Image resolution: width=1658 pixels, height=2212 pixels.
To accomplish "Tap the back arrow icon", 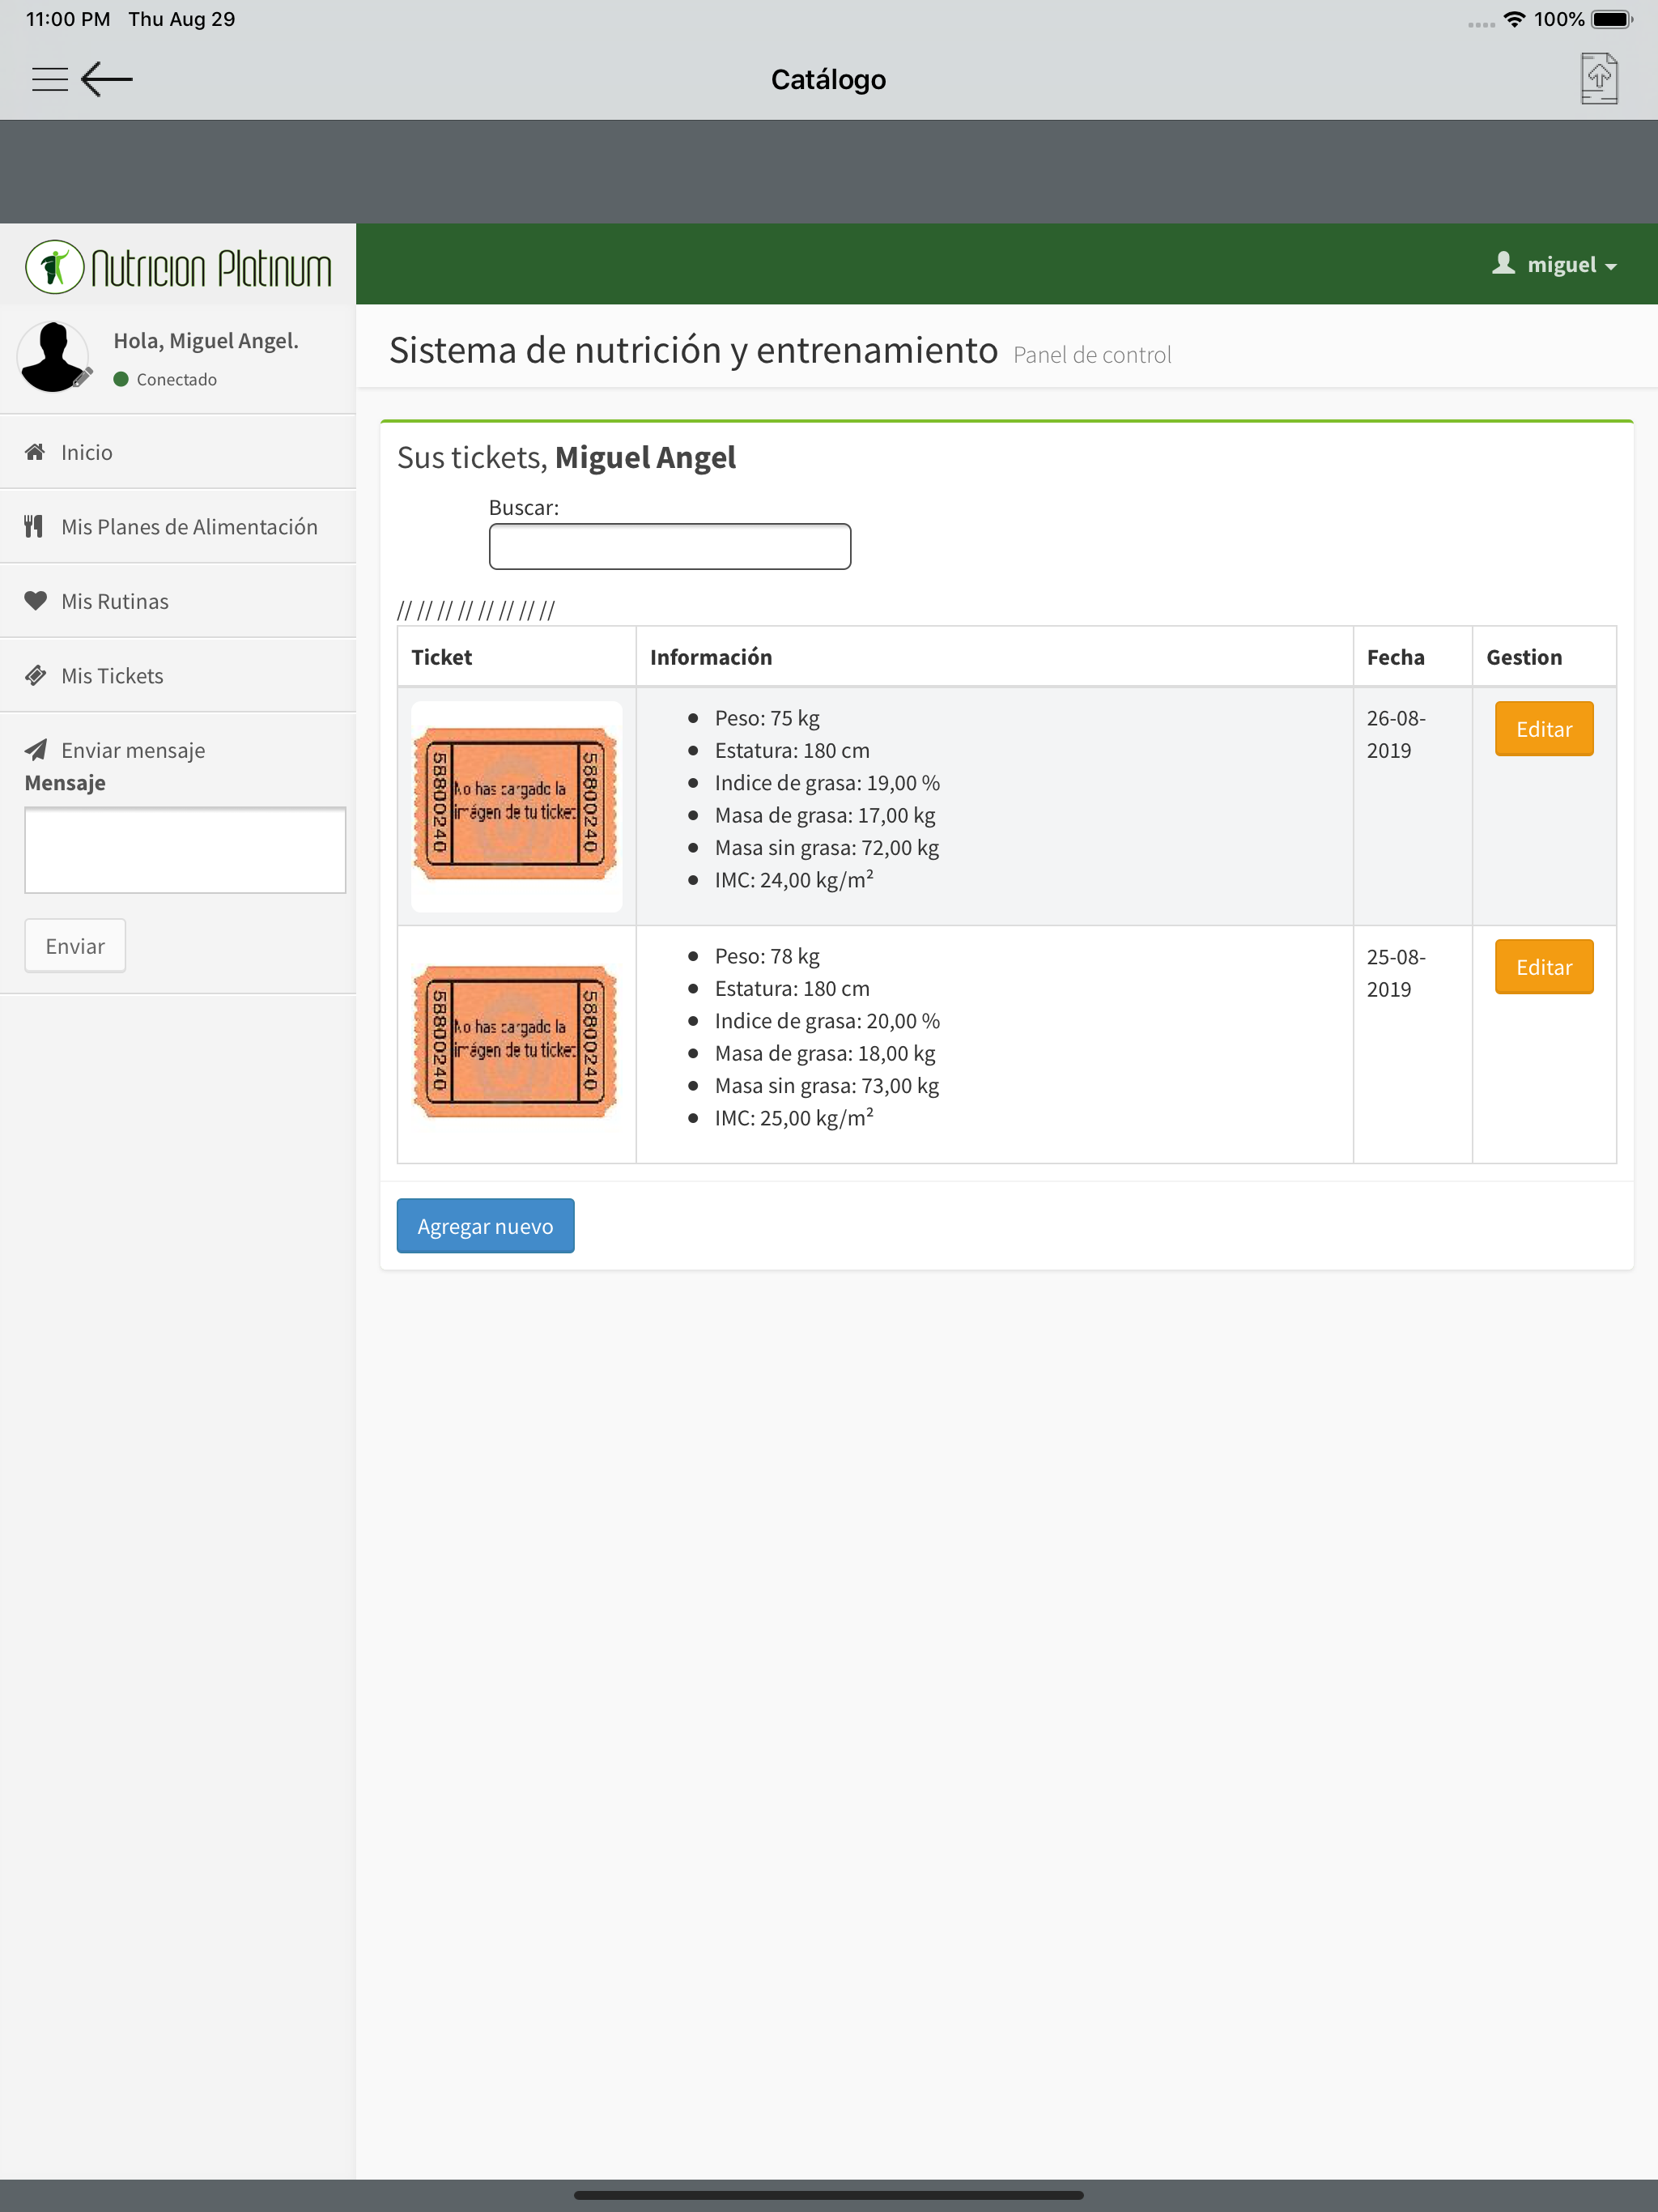I will 107,79.
